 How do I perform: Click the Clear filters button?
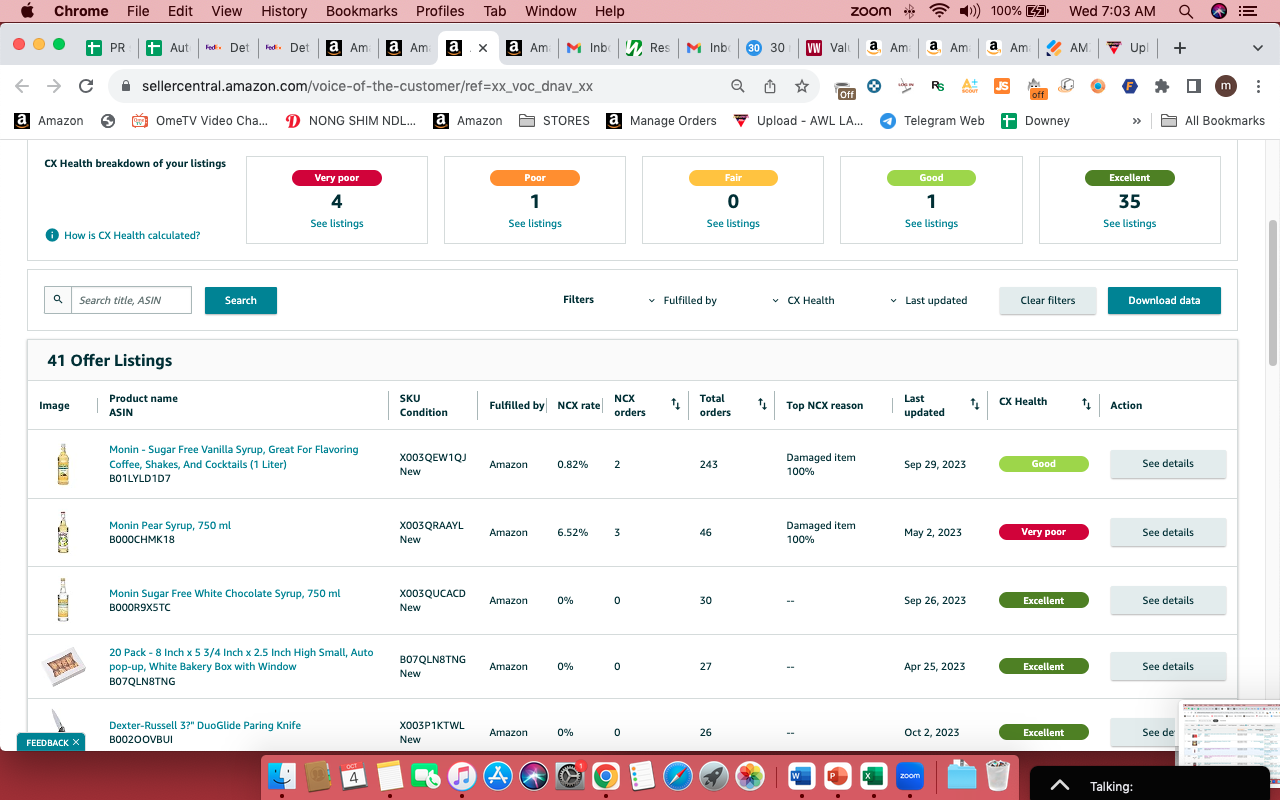(1048, 300)
